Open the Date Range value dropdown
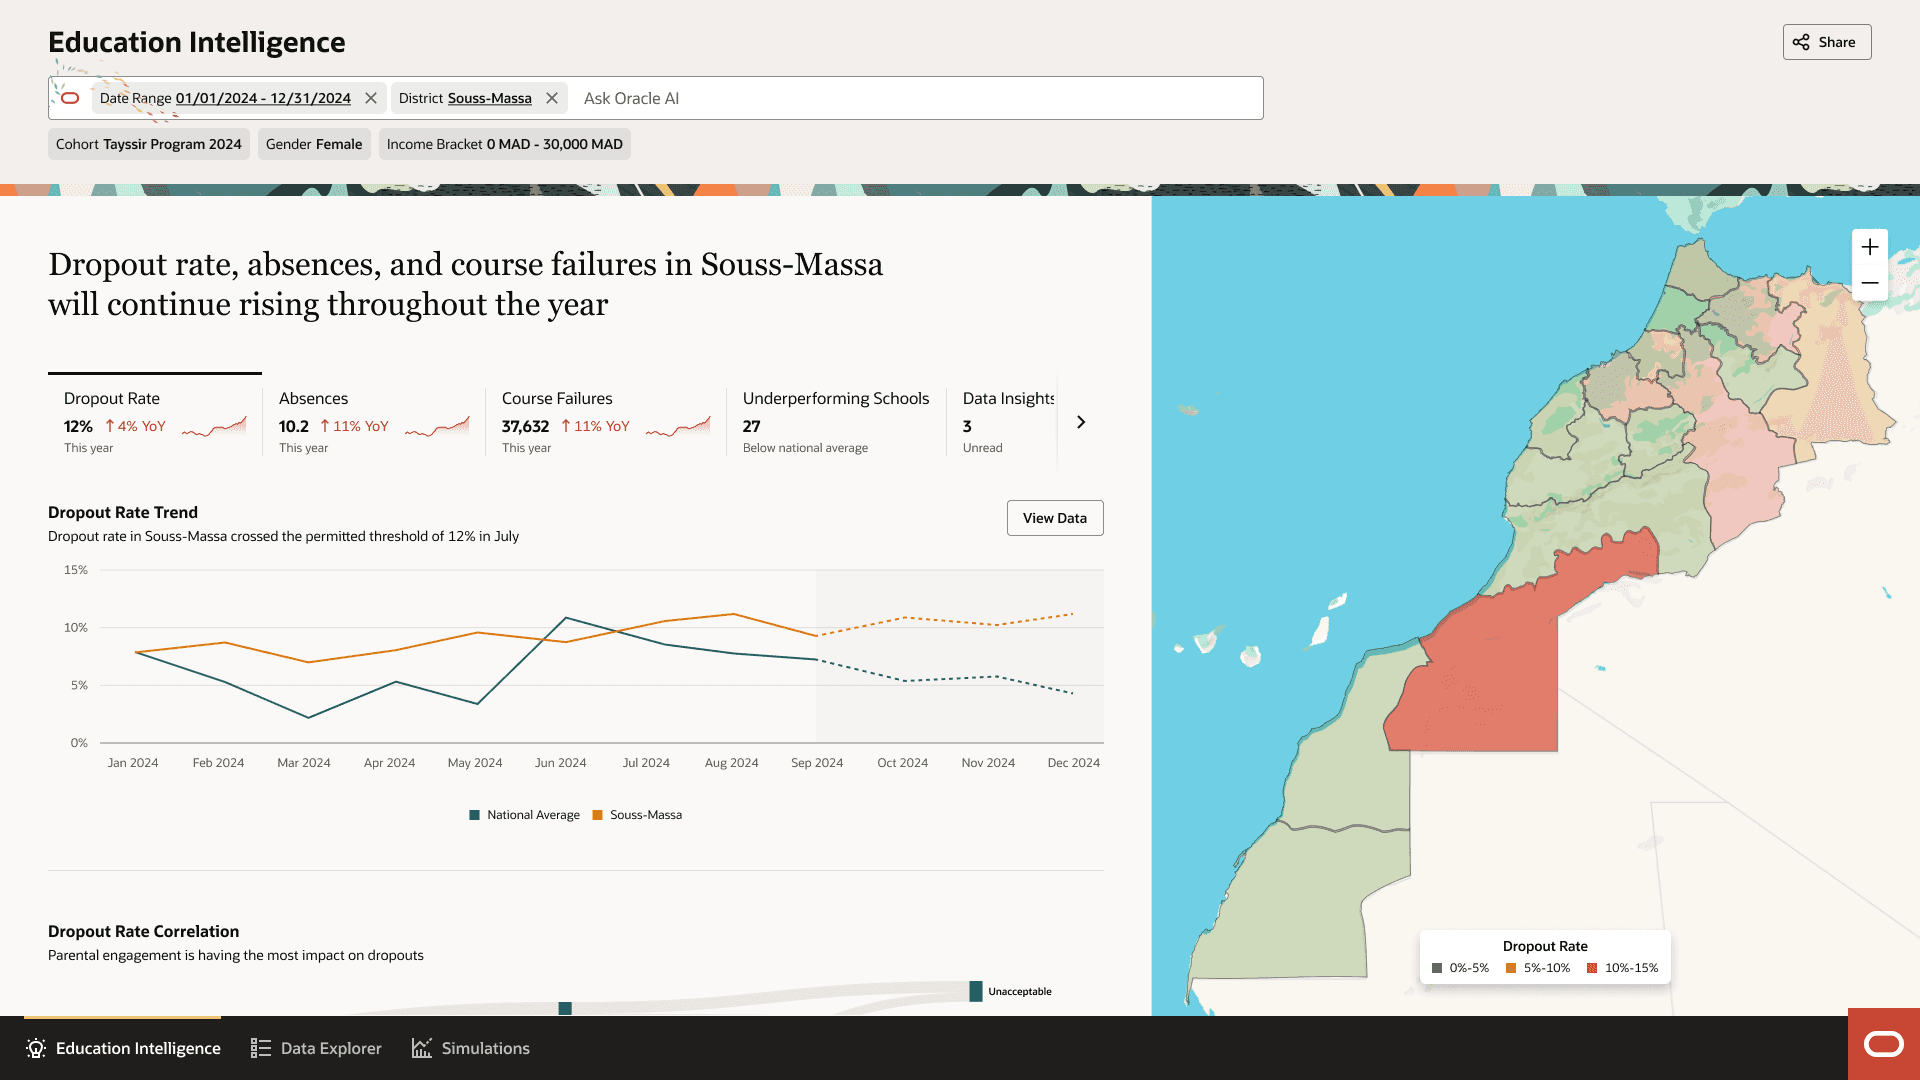Screen dimensions: 1920x1080 pyautogui.click(x=263, y=98)
